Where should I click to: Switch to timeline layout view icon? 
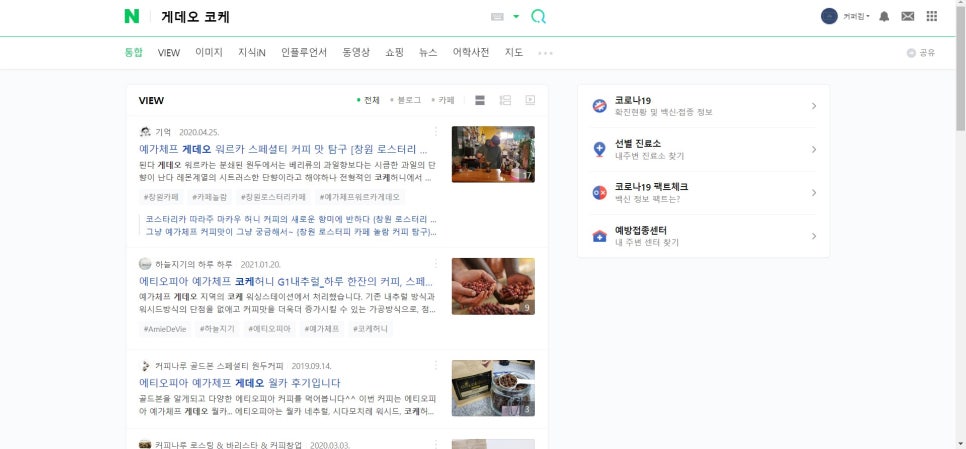(505, 100)
